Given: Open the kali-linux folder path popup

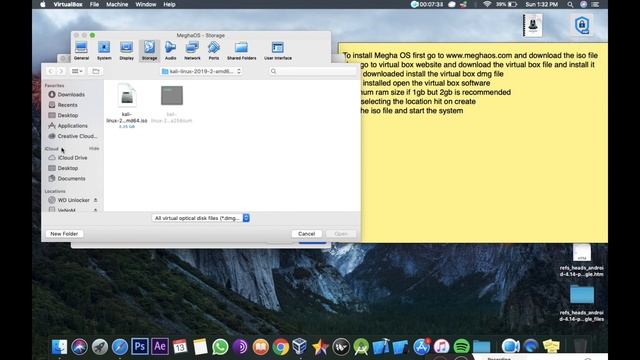Looking at the screenshot, I should [x=201, y=71].
